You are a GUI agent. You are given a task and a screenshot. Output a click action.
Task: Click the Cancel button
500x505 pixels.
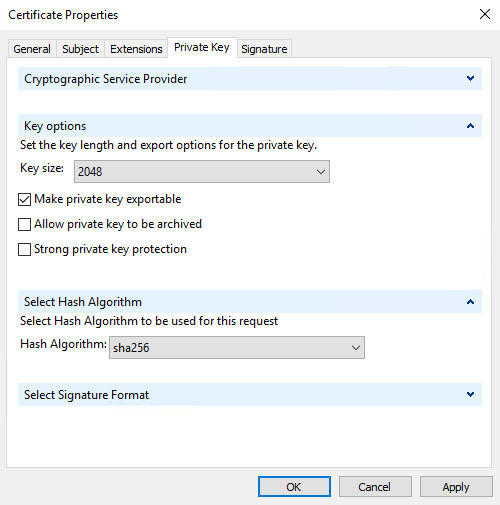click(375, 487)
